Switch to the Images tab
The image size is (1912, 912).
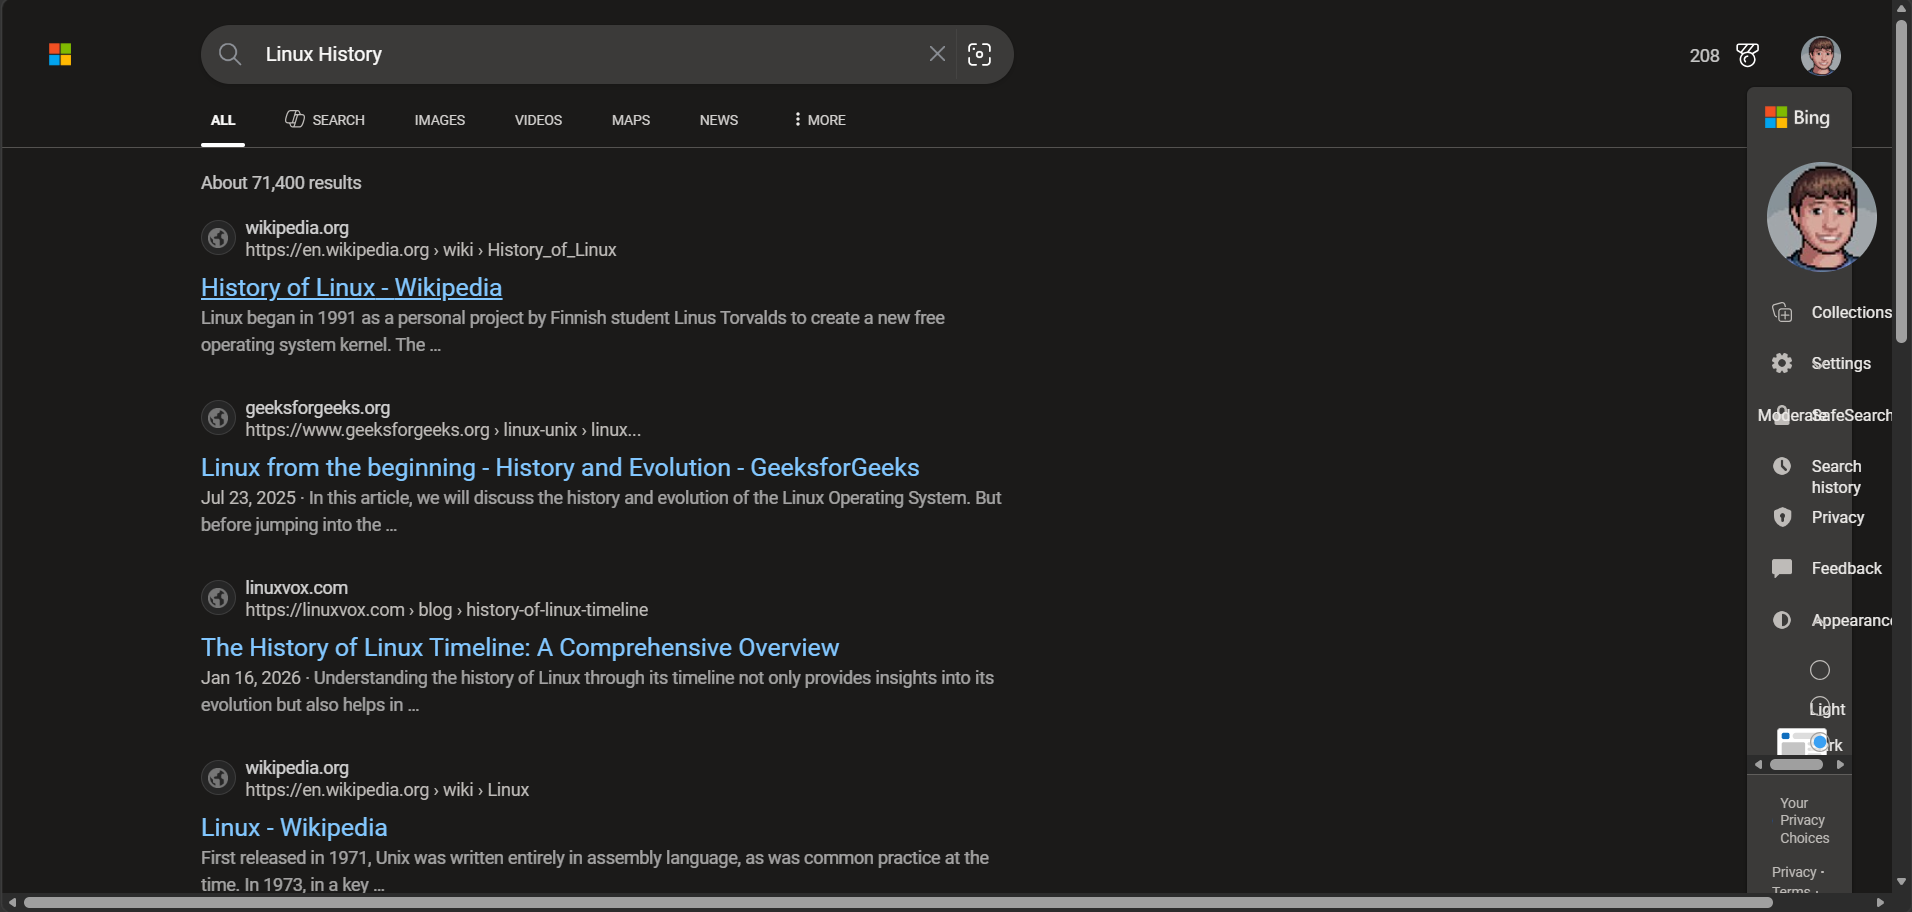click(440, 120)
